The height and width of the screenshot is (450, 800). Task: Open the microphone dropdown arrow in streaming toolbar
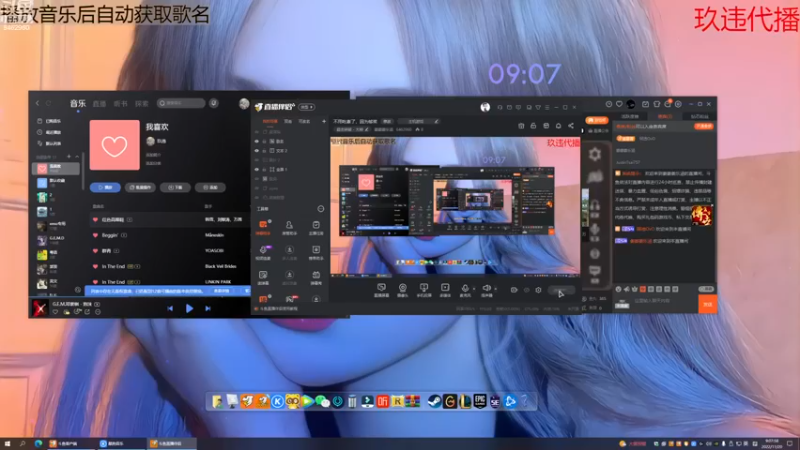(473, 289)
